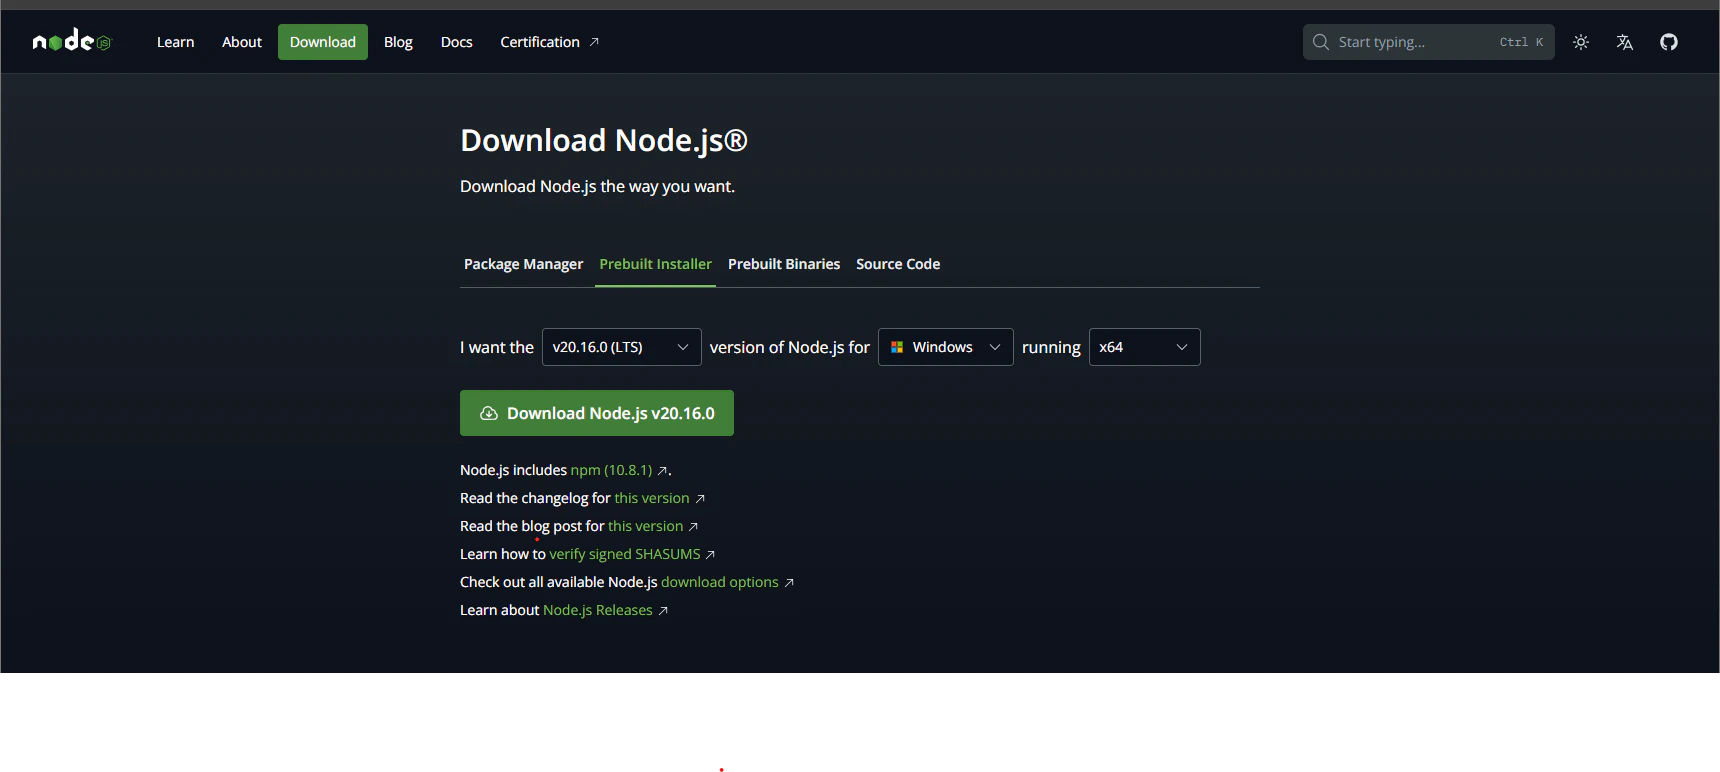Switch to the Prebuilt Binaries tab
The width and height of the screenshot is (1720, 772).
click(x=784, y=264)
